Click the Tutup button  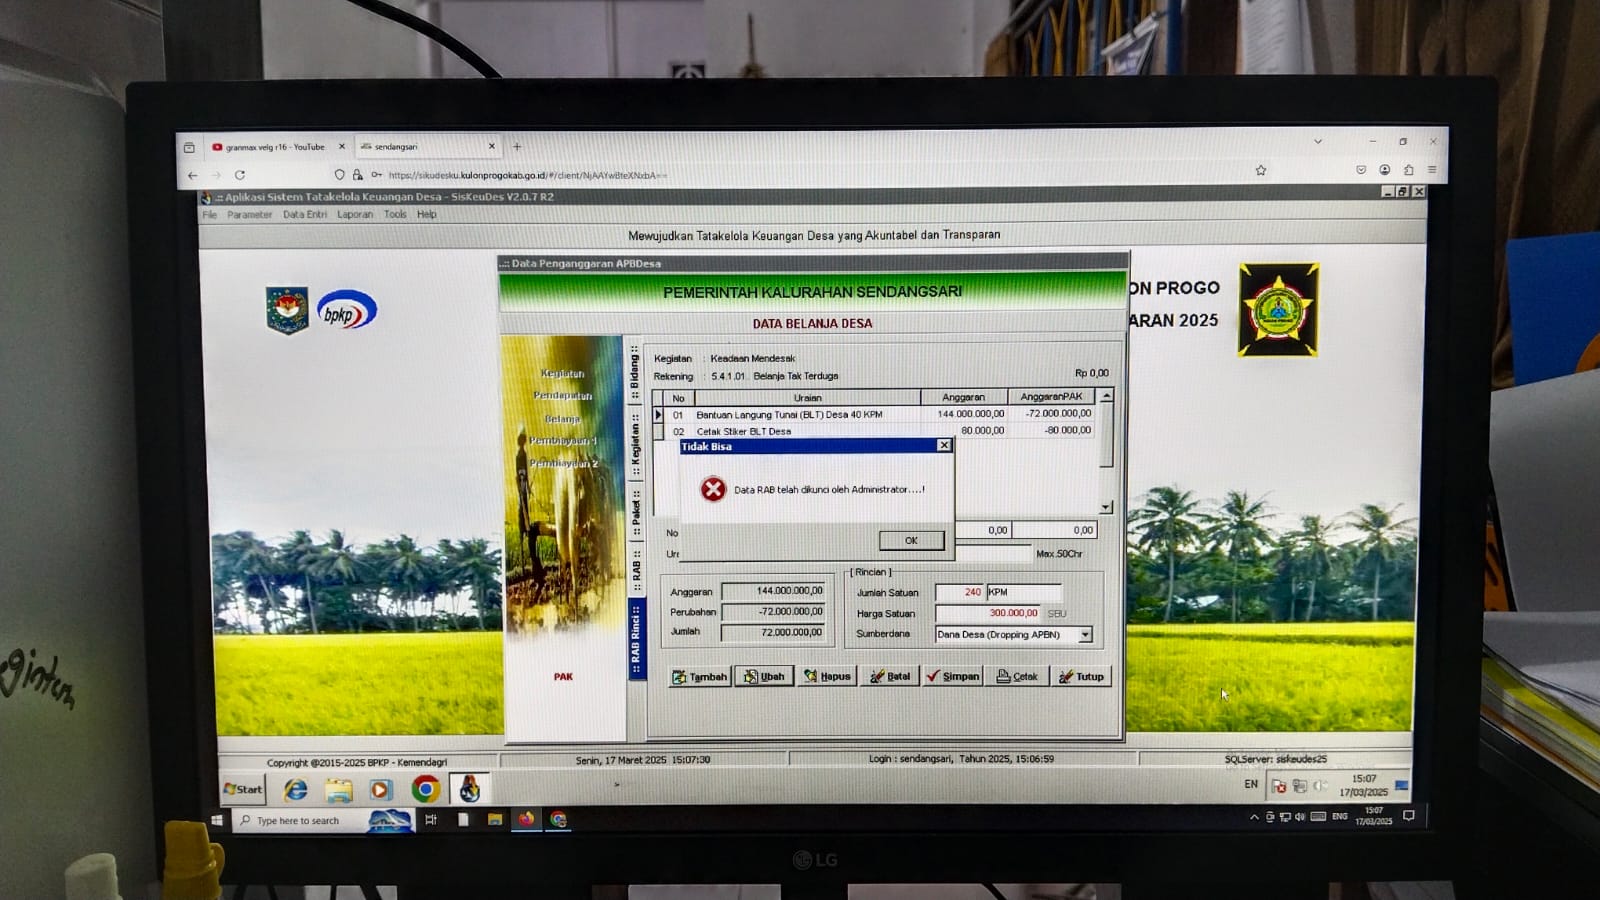click(x=1081, y=677)
